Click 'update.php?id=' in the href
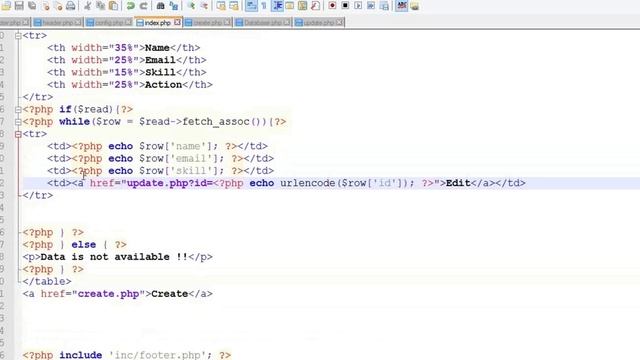The height and width of the screenshot is (360, 640). tap(169, 183)
